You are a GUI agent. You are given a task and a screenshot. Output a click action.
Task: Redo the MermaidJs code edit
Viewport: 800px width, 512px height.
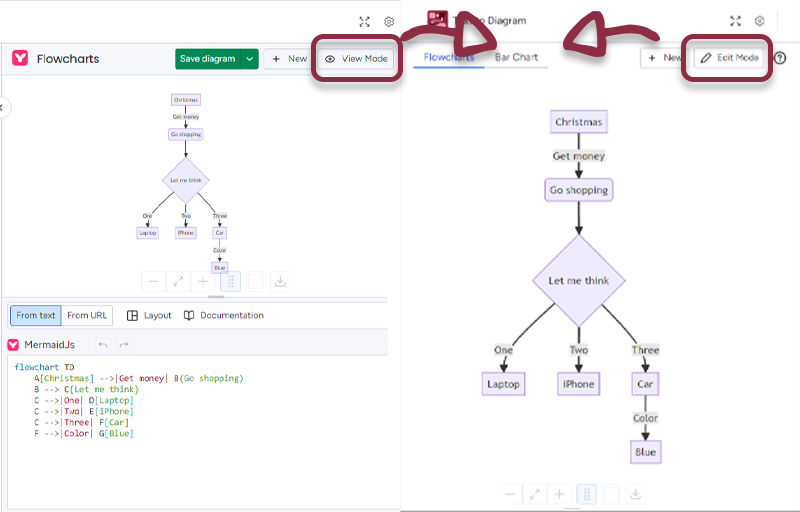(x=124, y=345)
